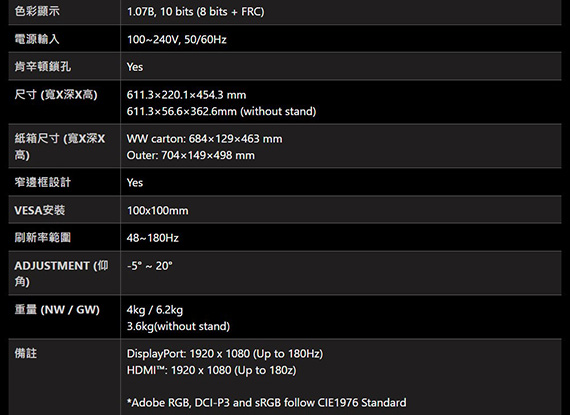Click the 刷新率範圍 row label
Viewport: 570px width, 415px height.
coord(43,238)
